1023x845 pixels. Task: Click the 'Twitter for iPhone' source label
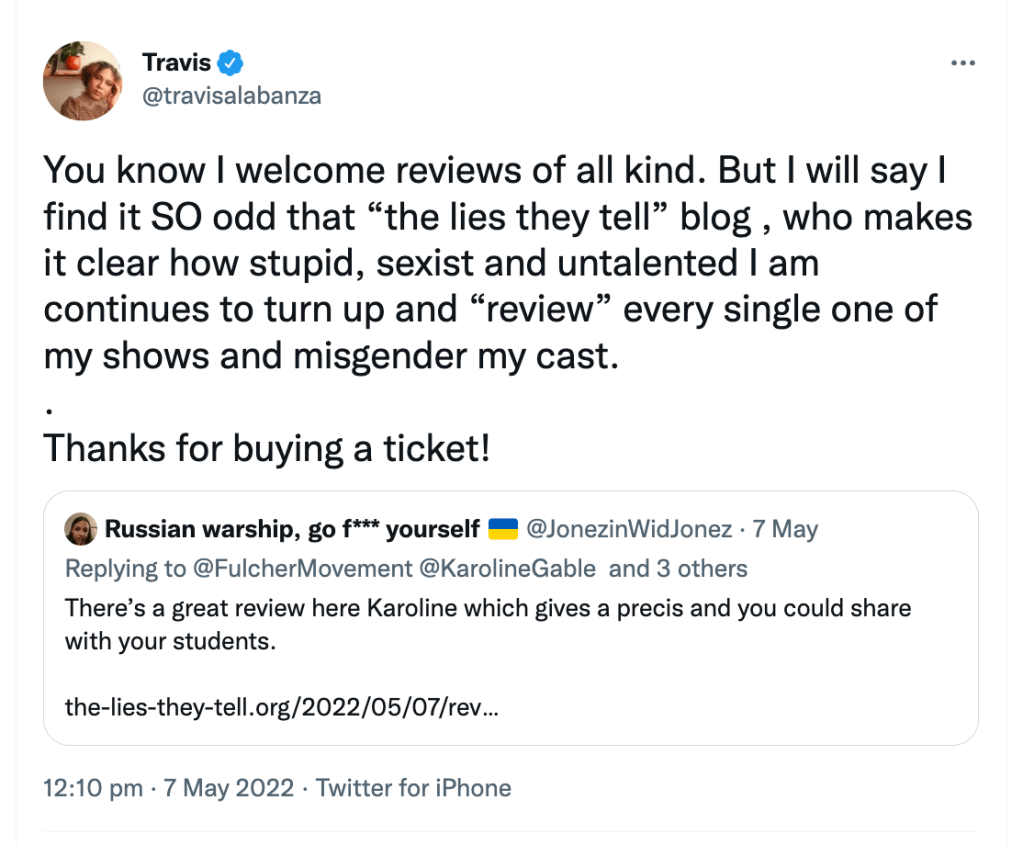click(x=413, y=788)
